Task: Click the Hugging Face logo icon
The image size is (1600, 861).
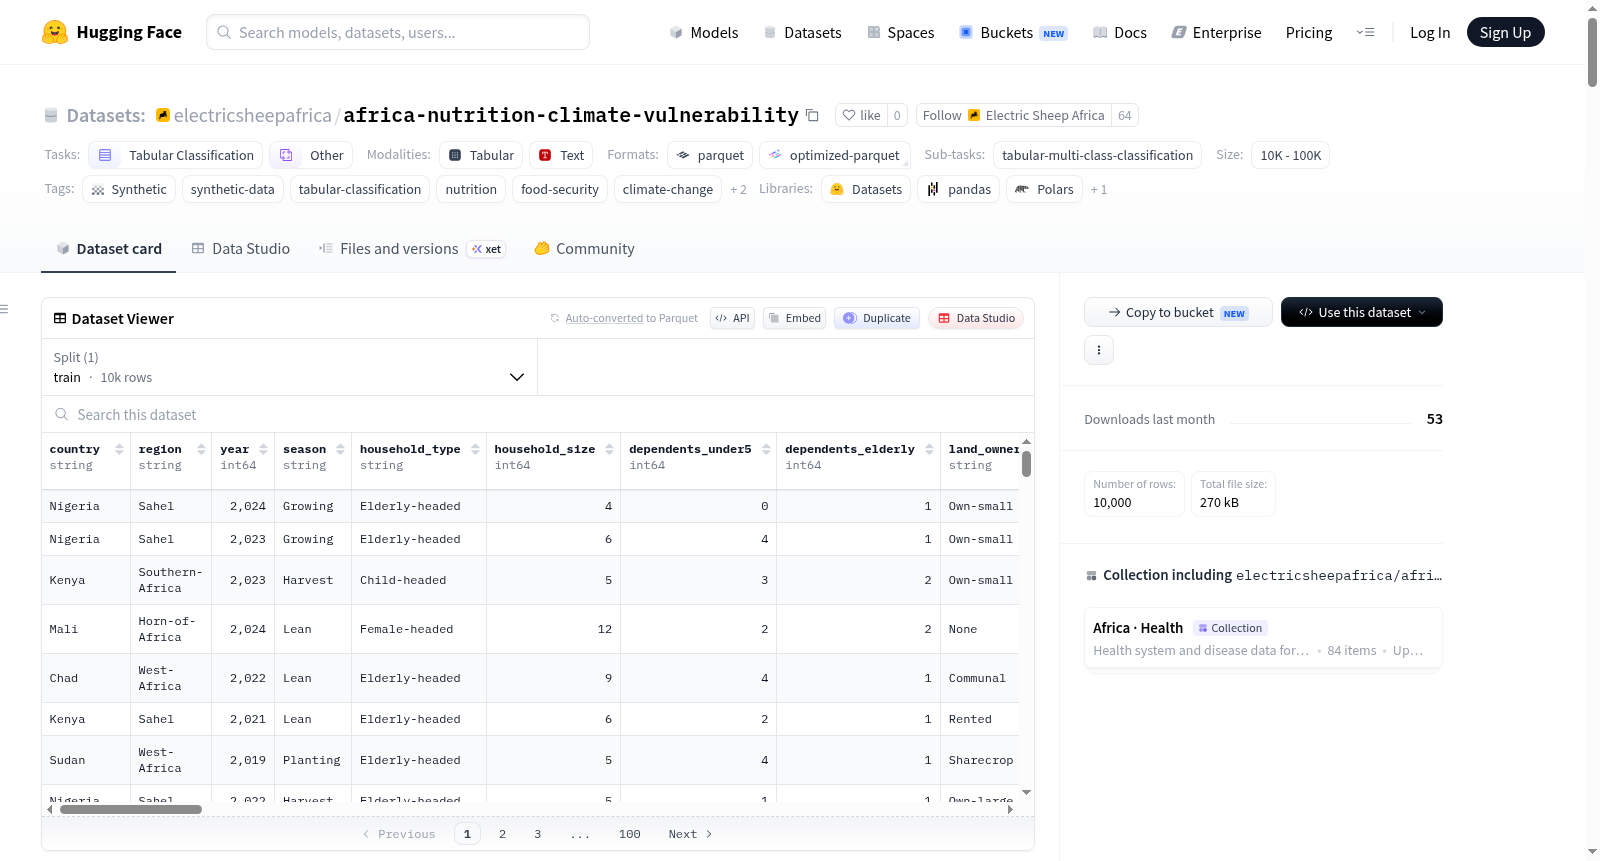Action: (x=55, y=32)
